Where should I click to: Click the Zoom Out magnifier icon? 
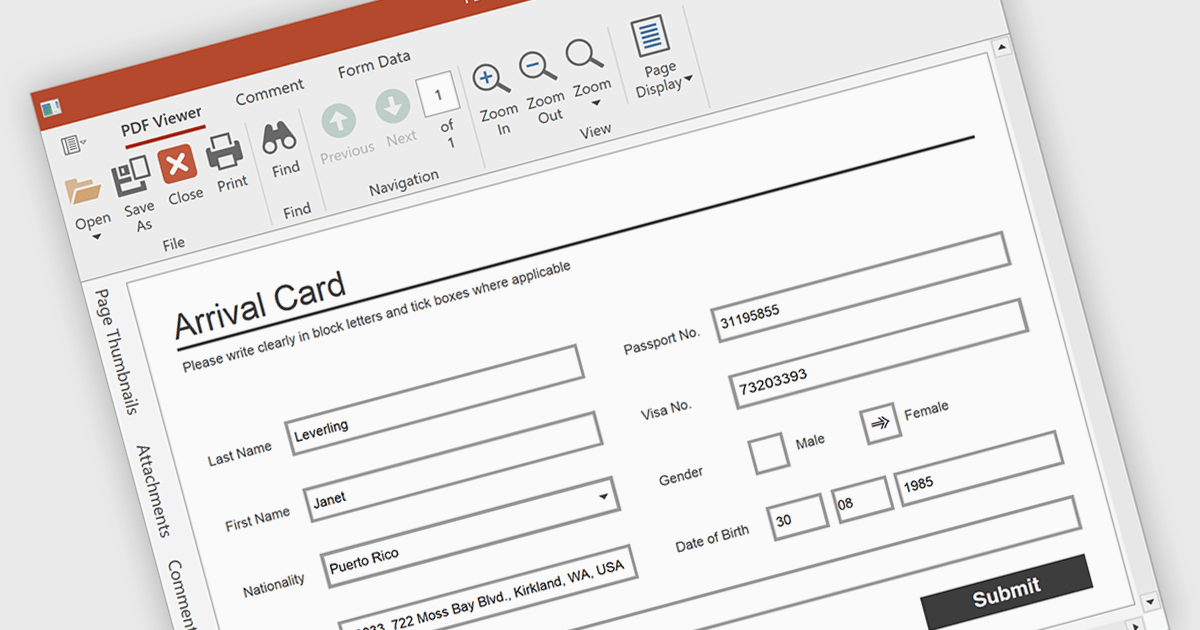point(538,67)
